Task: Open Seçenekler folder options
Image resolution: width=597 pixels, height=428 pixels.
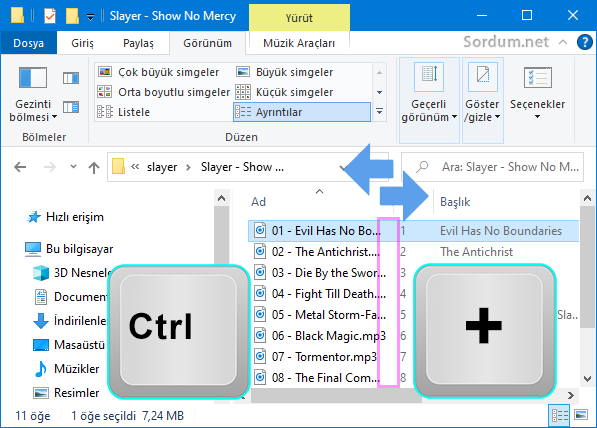Action: [x=538, y=93]
